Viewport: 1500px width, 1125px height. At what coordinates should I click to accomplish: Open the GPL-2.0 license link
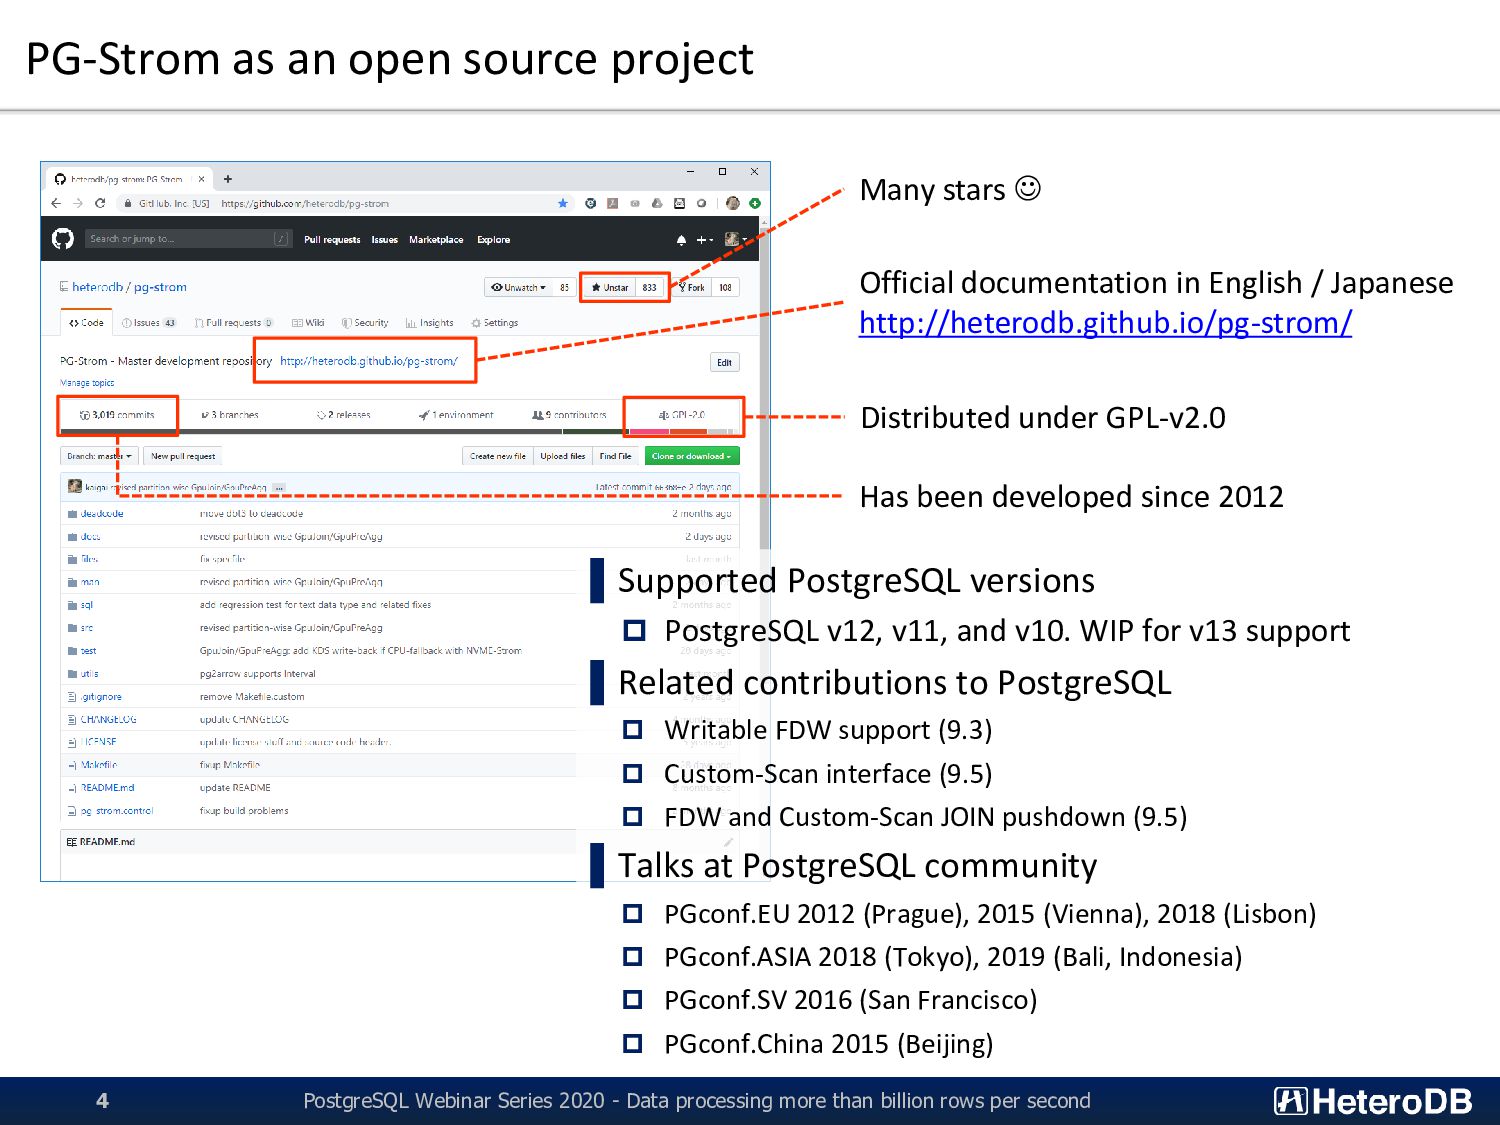point(682,415)
